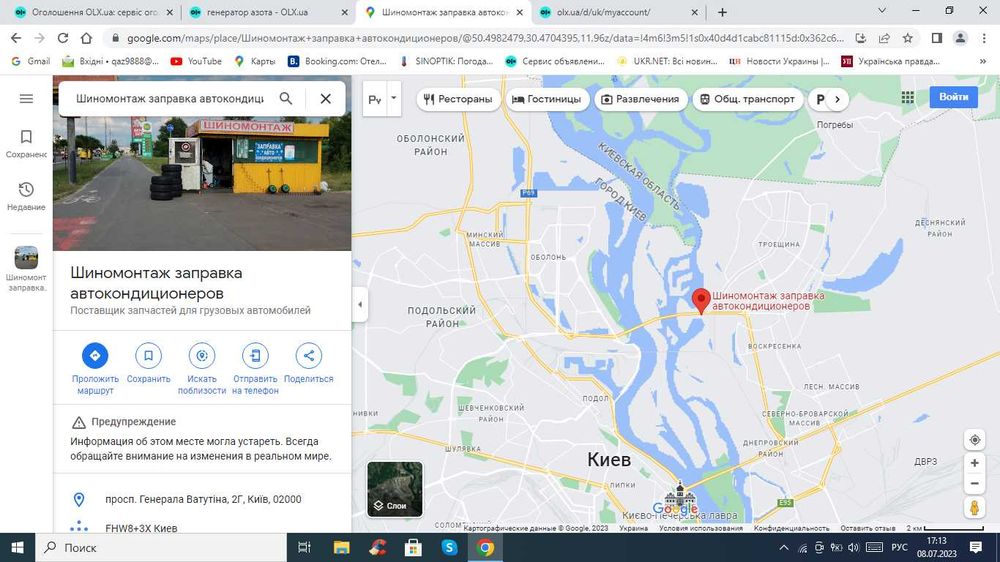Viewport: 1000px width, 562px height.
Task: Open the SINOPTIK: Погода bookmark
Action: click(446, 61)
